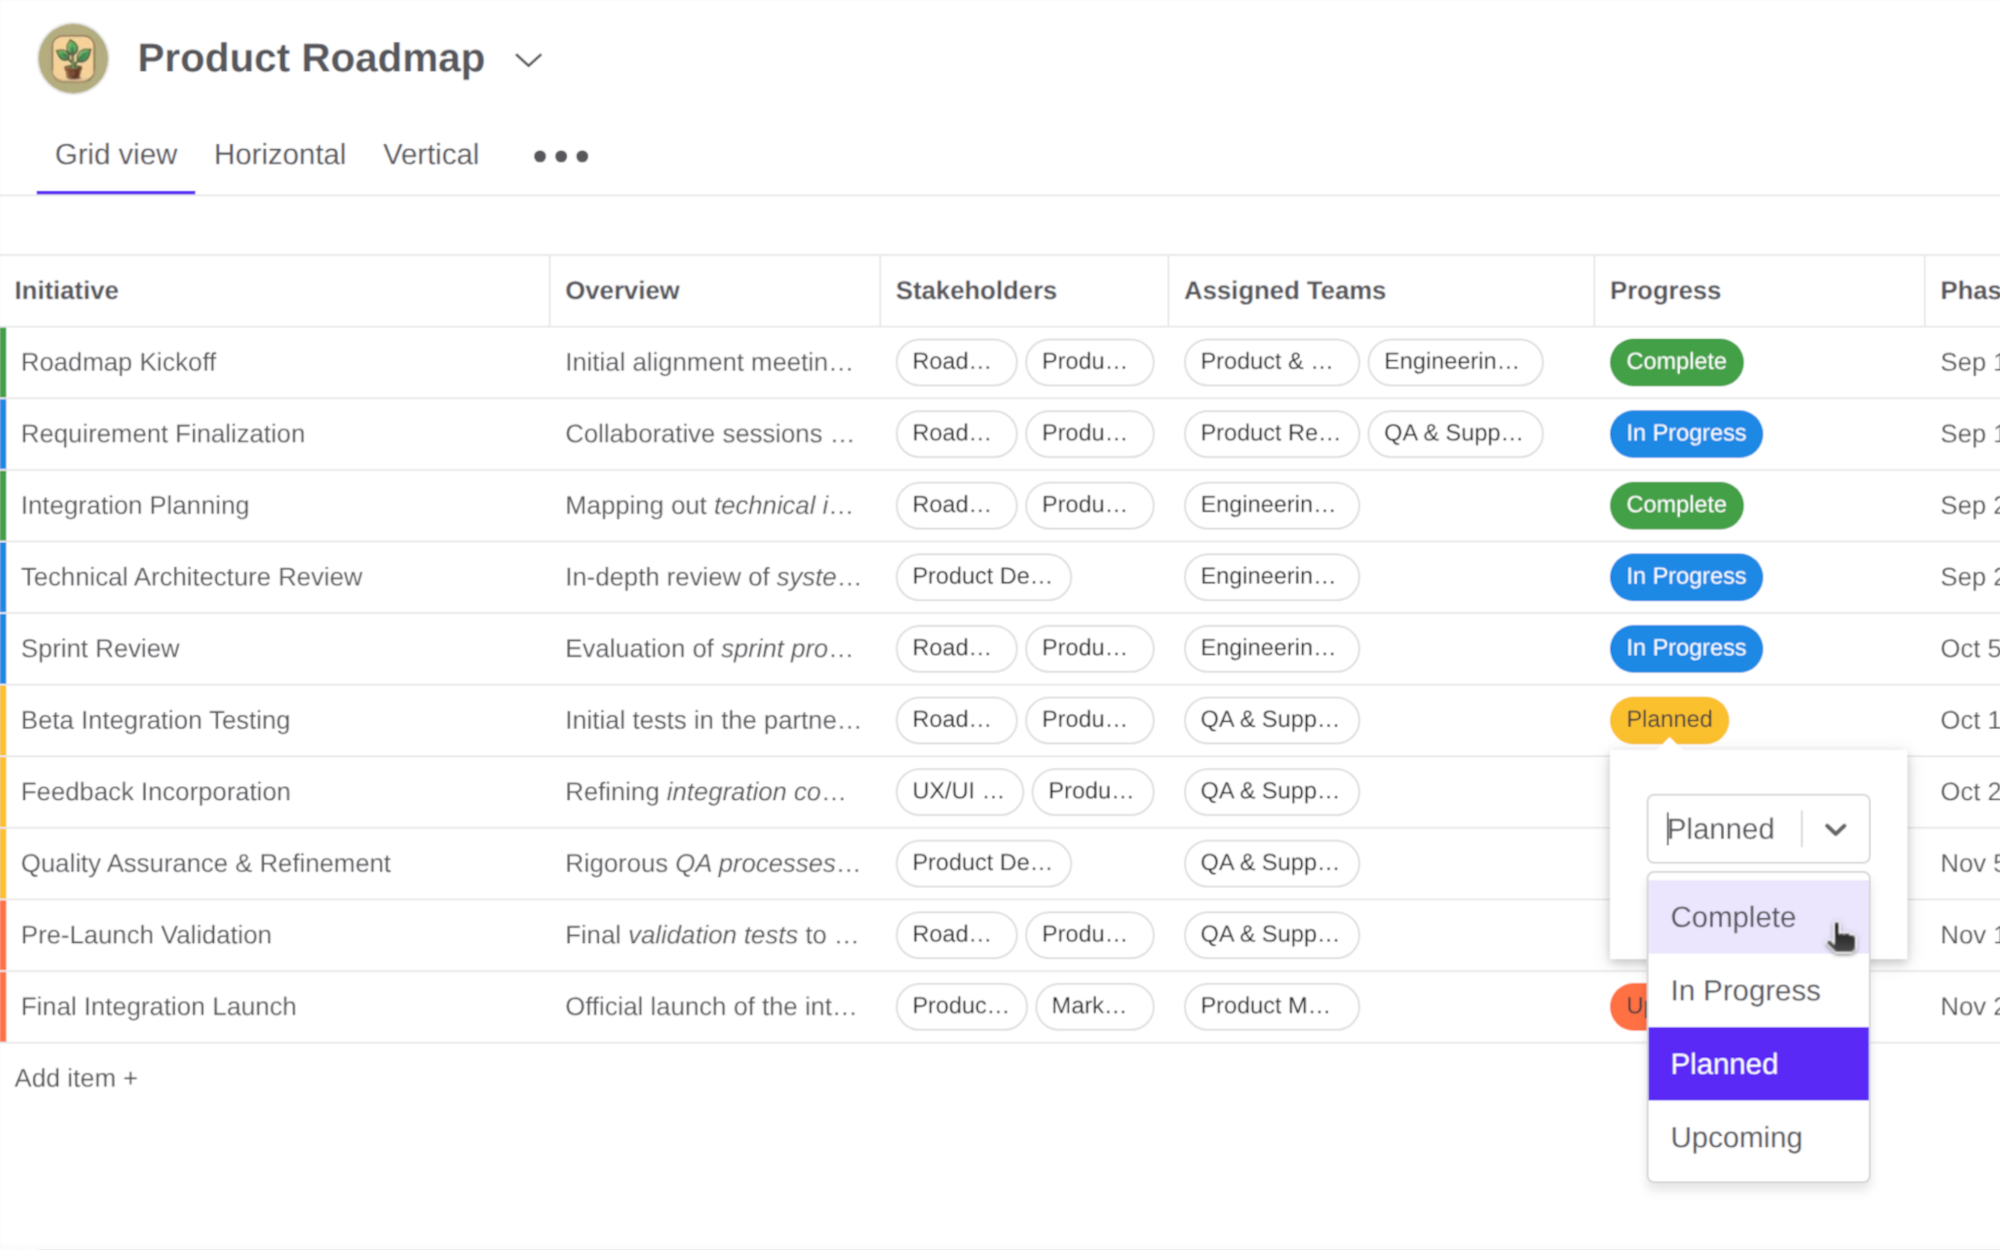
Task: Open the more options ellipsis menu
Action: click(x=559, y=155)
